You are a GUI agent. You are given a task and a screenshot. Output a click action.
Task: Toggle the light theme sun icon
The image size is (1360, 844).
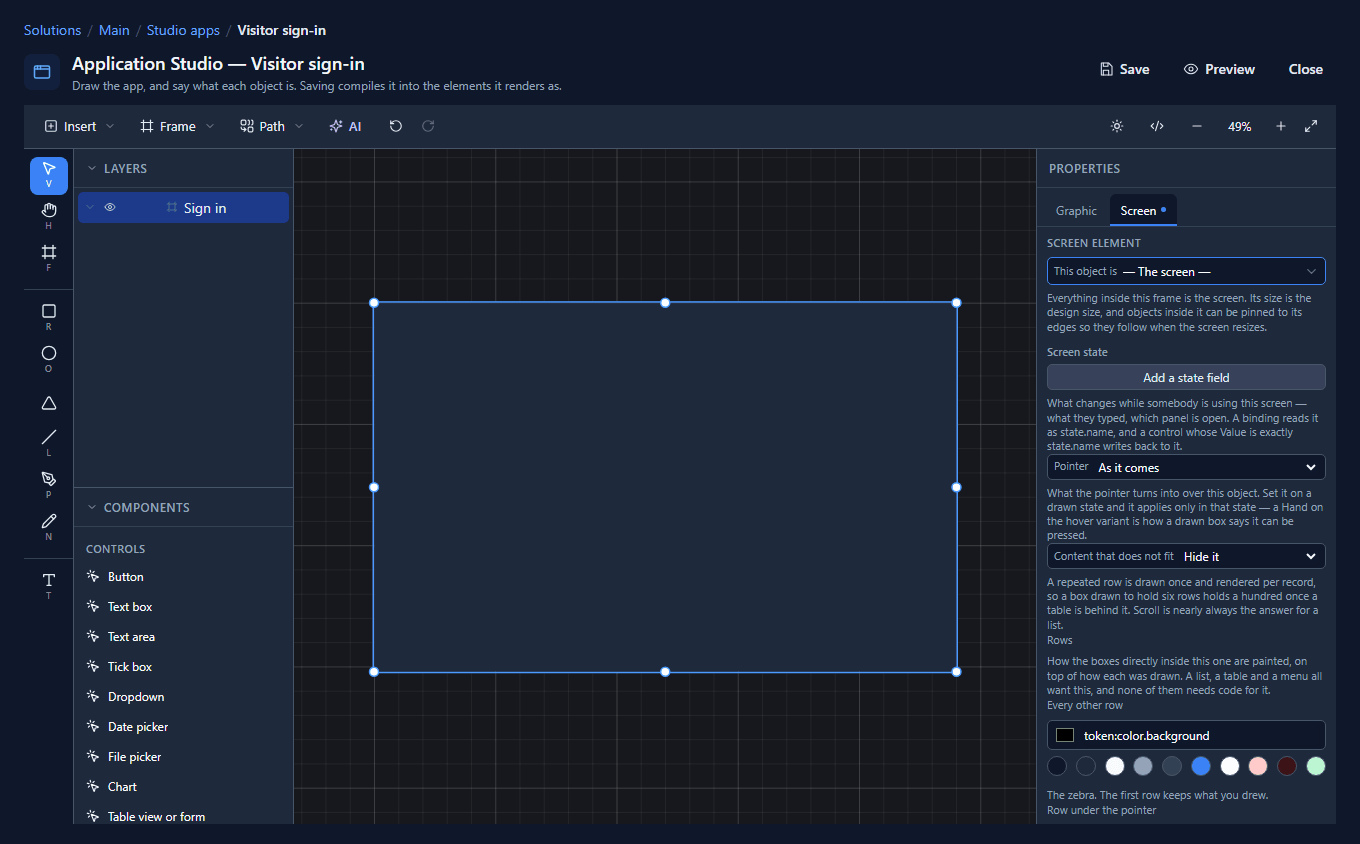click(1117, 126)
